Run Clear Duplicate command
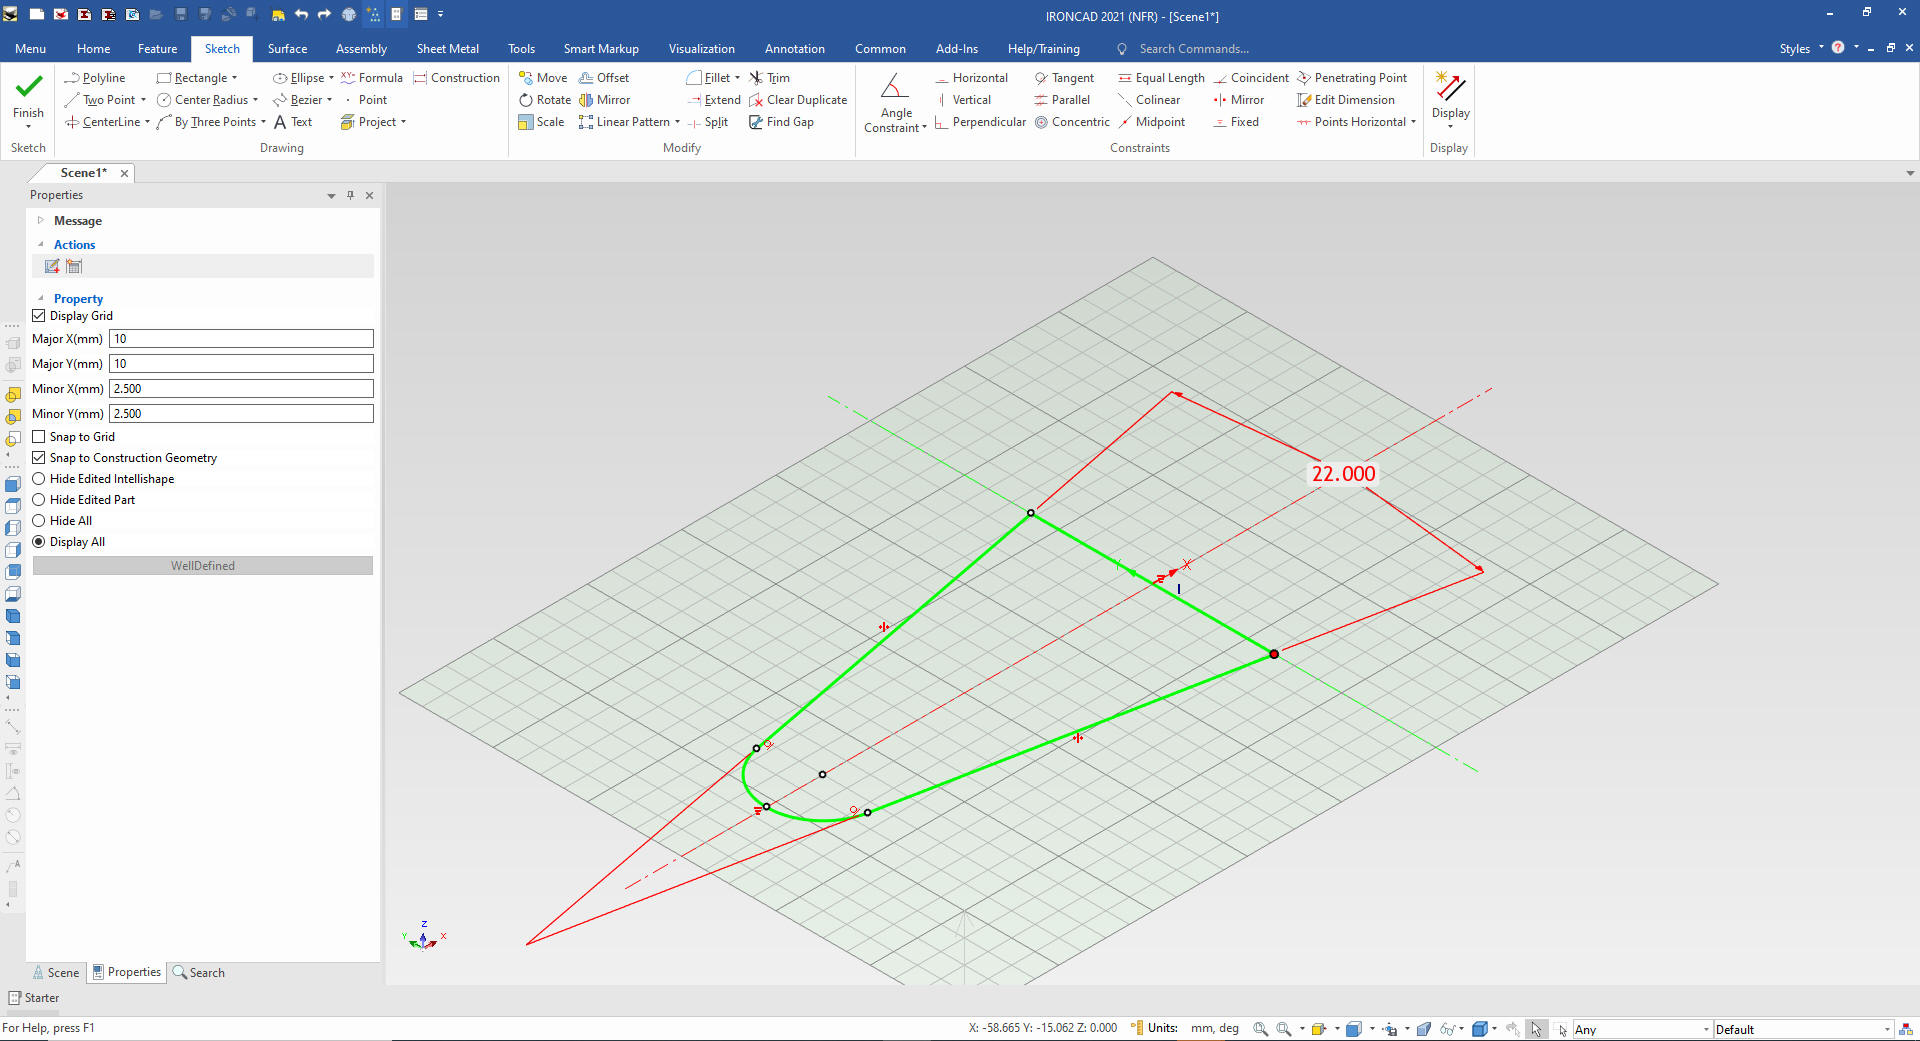1920x1041 pixels. (797, 100)
